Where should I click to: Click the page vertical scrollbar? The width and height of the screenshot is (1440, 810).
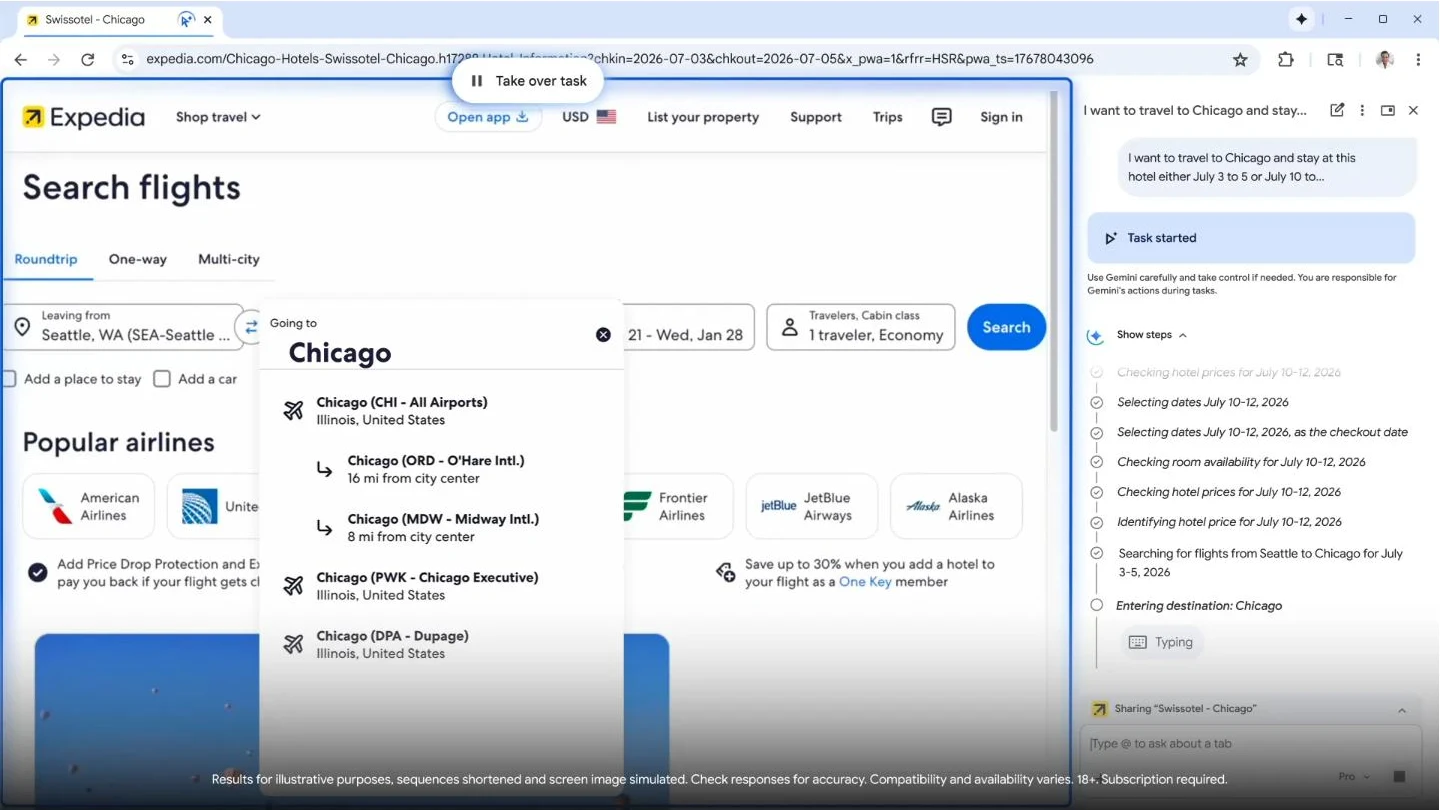click(1053, 260)
